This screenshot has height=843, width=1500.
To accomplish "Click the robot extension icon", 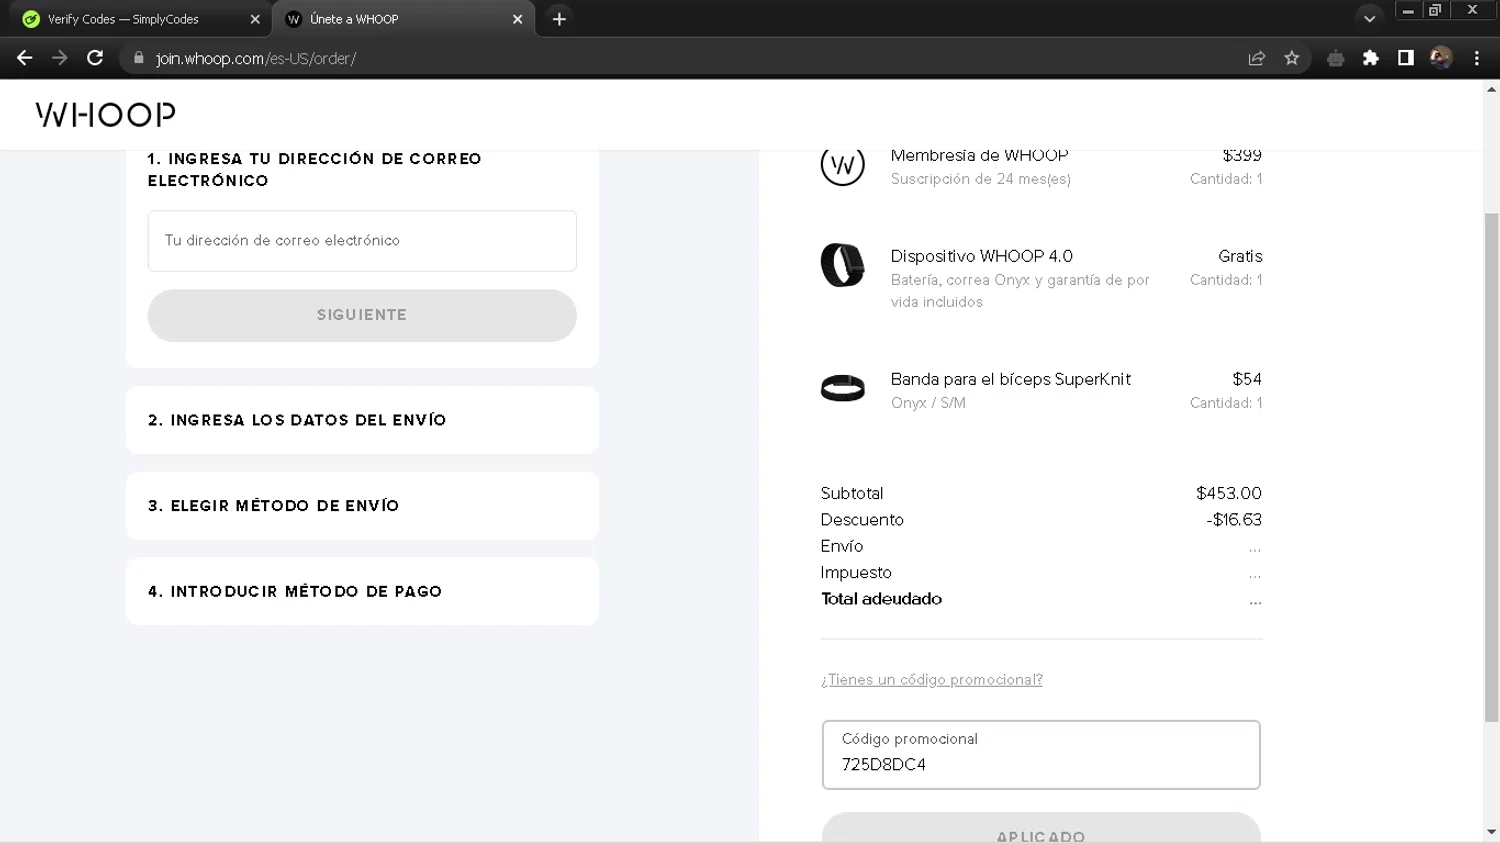I will [1335, 58].
